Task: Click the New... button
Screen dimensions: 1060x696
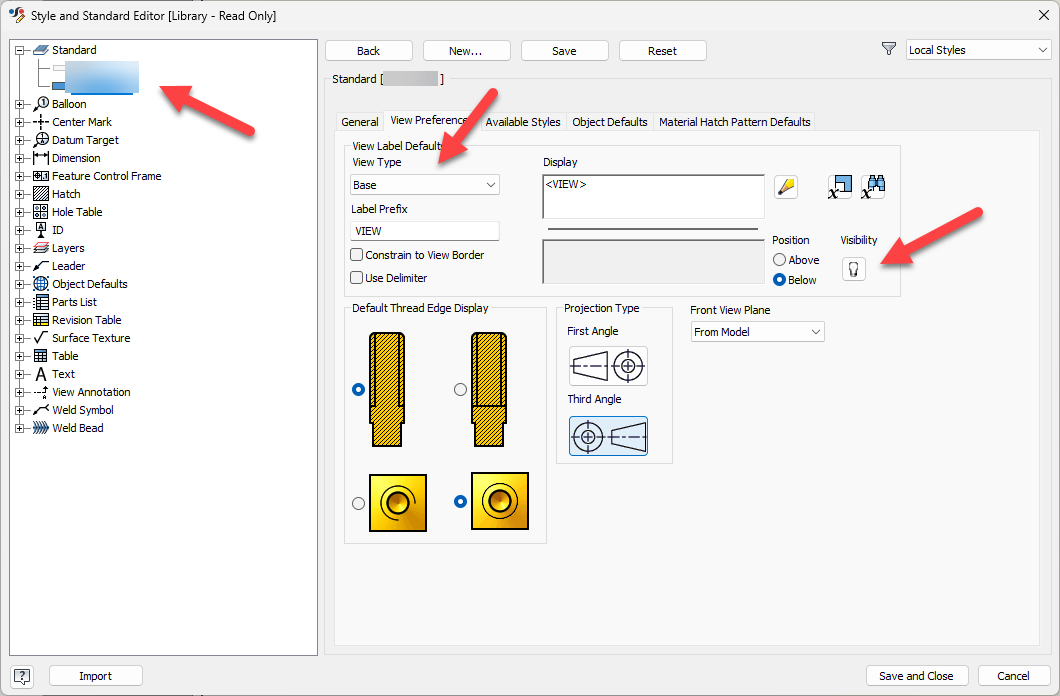Action: [x=466, y=50]
